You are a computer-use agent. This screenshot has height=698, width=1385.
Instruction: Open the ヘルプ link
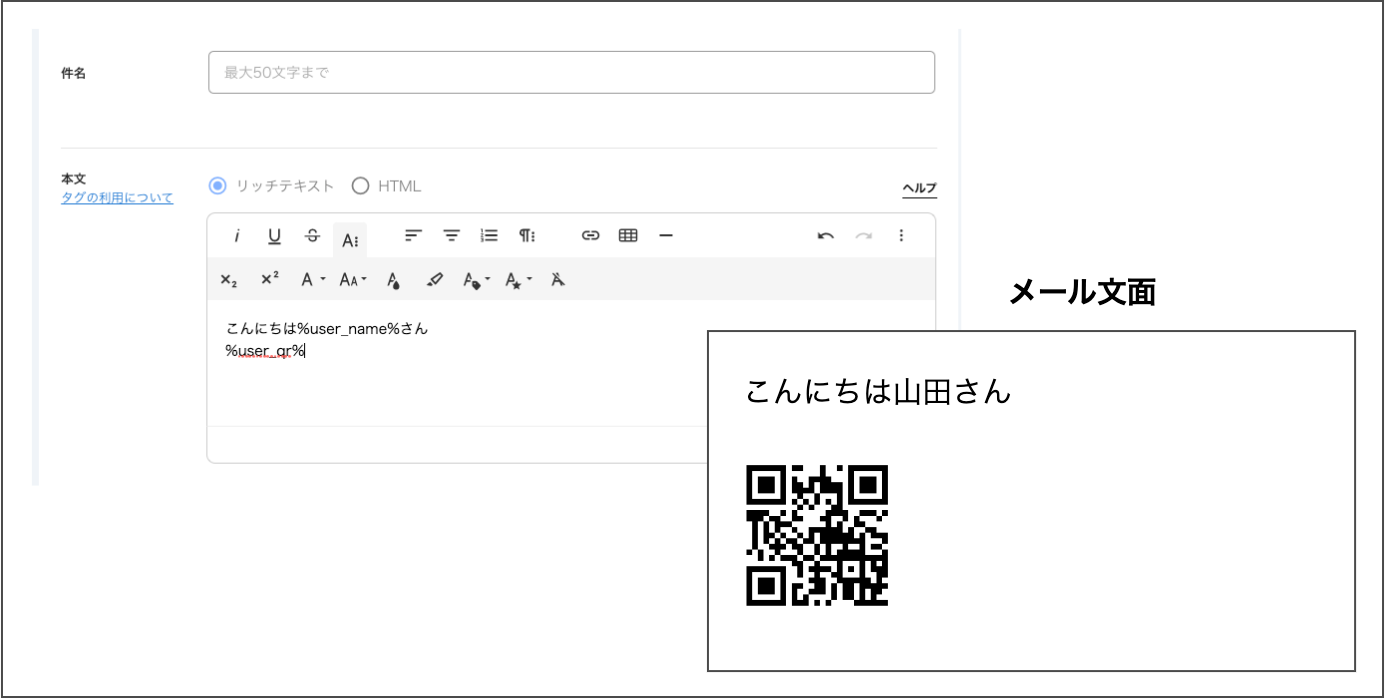pyautogui.click(x=919, y=188)
